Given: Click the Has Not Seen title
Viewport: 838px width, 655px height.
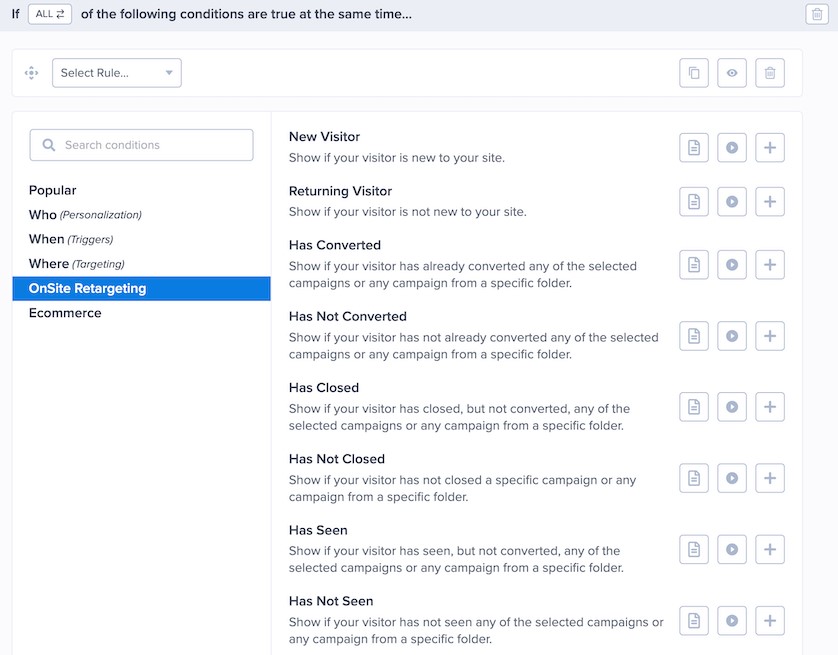Looking at the screenshot, I should point(331,601).
